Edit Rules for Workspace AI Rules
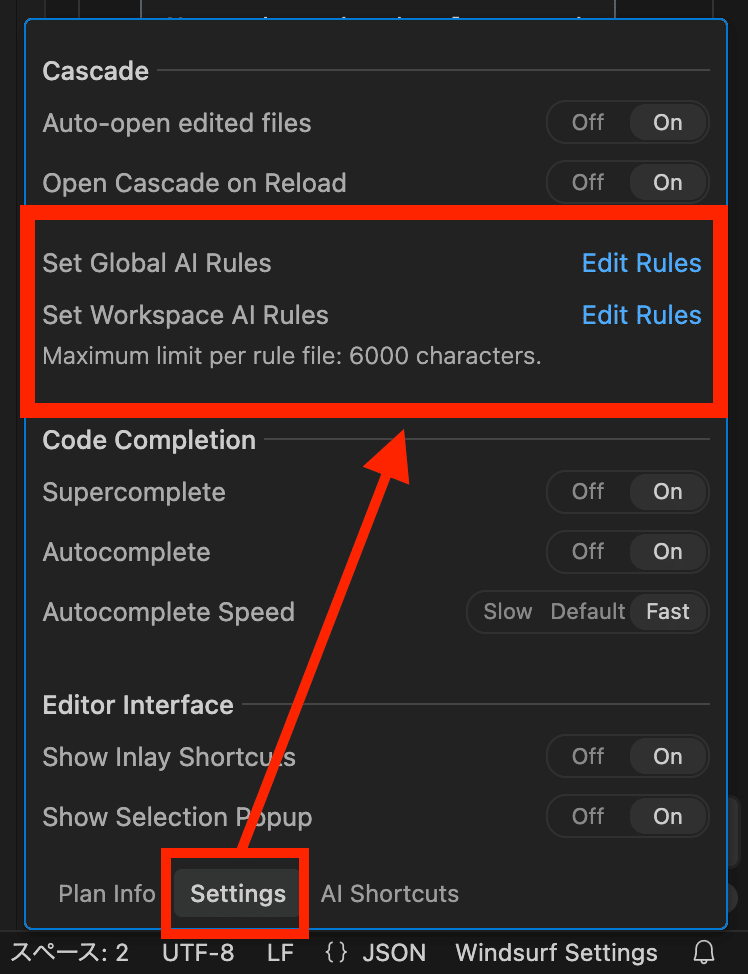This screenshot has height=974, width=748. tap(641, 315)
